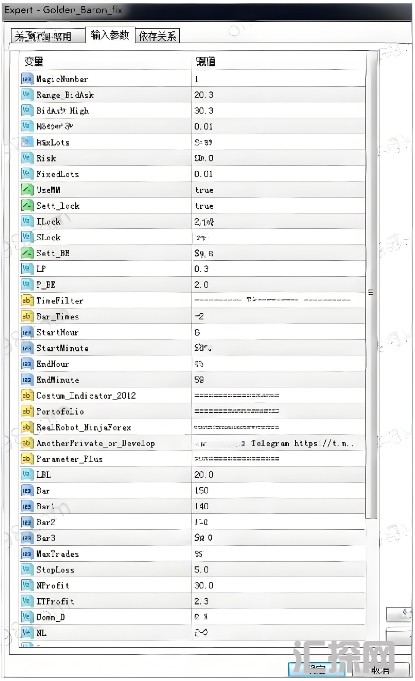The width and height of the screenshot is (415, 681).
Task: Edit the Risk value field
Action: click(278, 158)
